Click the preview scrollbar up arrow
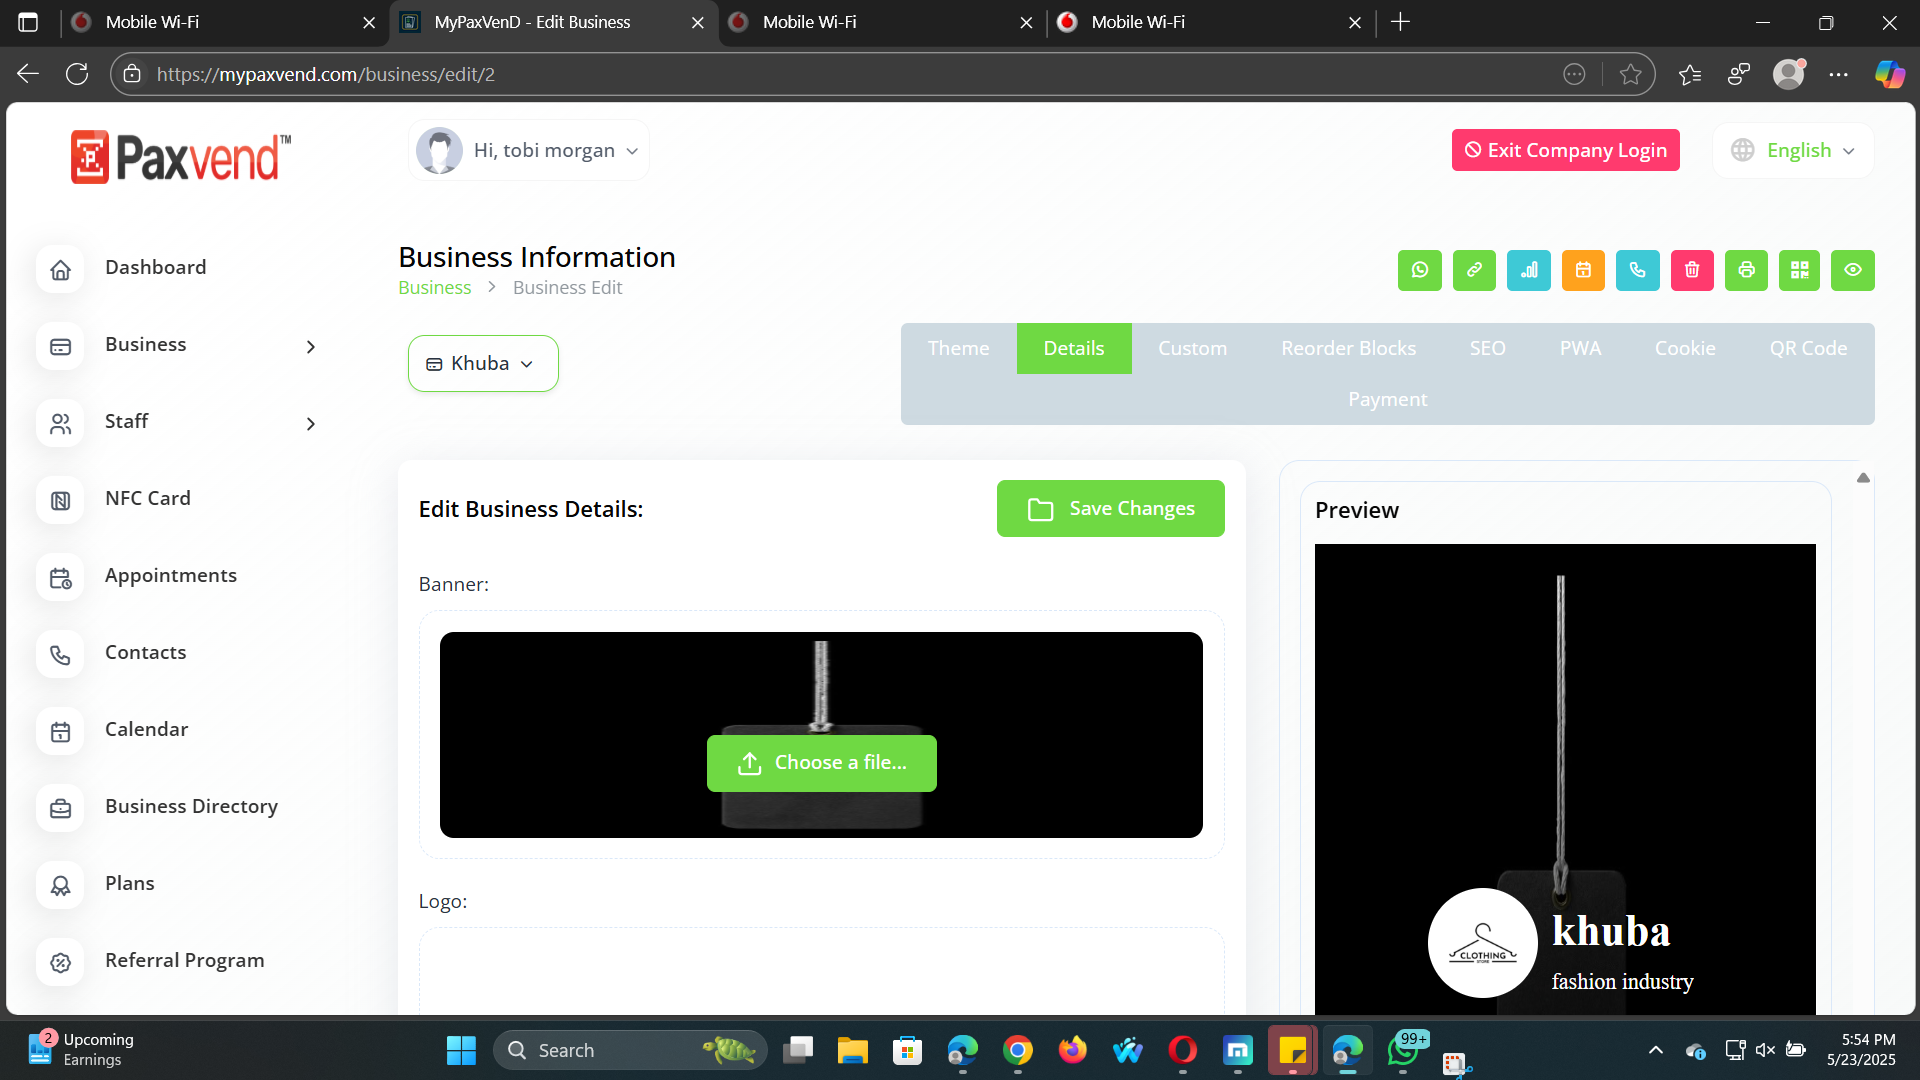The image size is (1920, 1080). 1863,478
